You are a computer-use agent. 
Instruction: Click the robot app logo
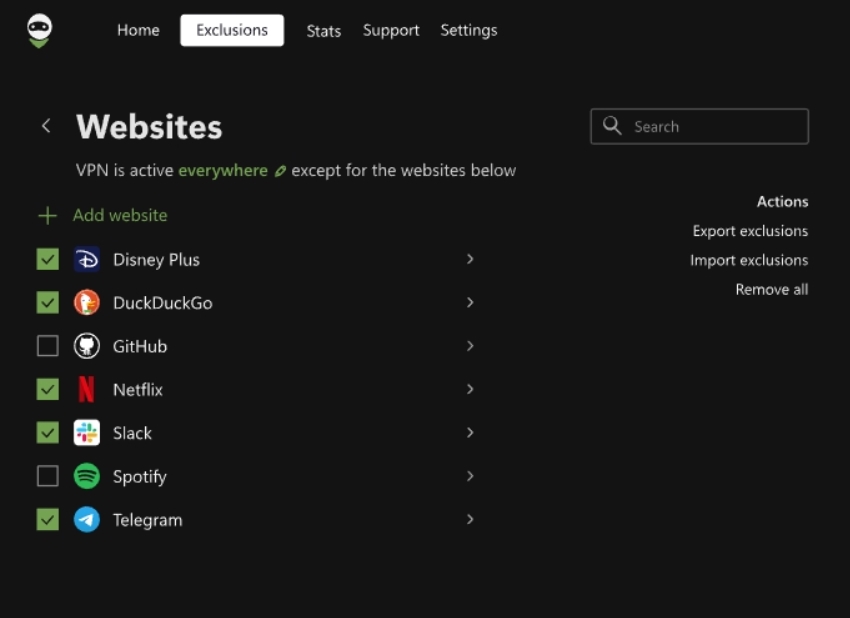coord(39,31)
